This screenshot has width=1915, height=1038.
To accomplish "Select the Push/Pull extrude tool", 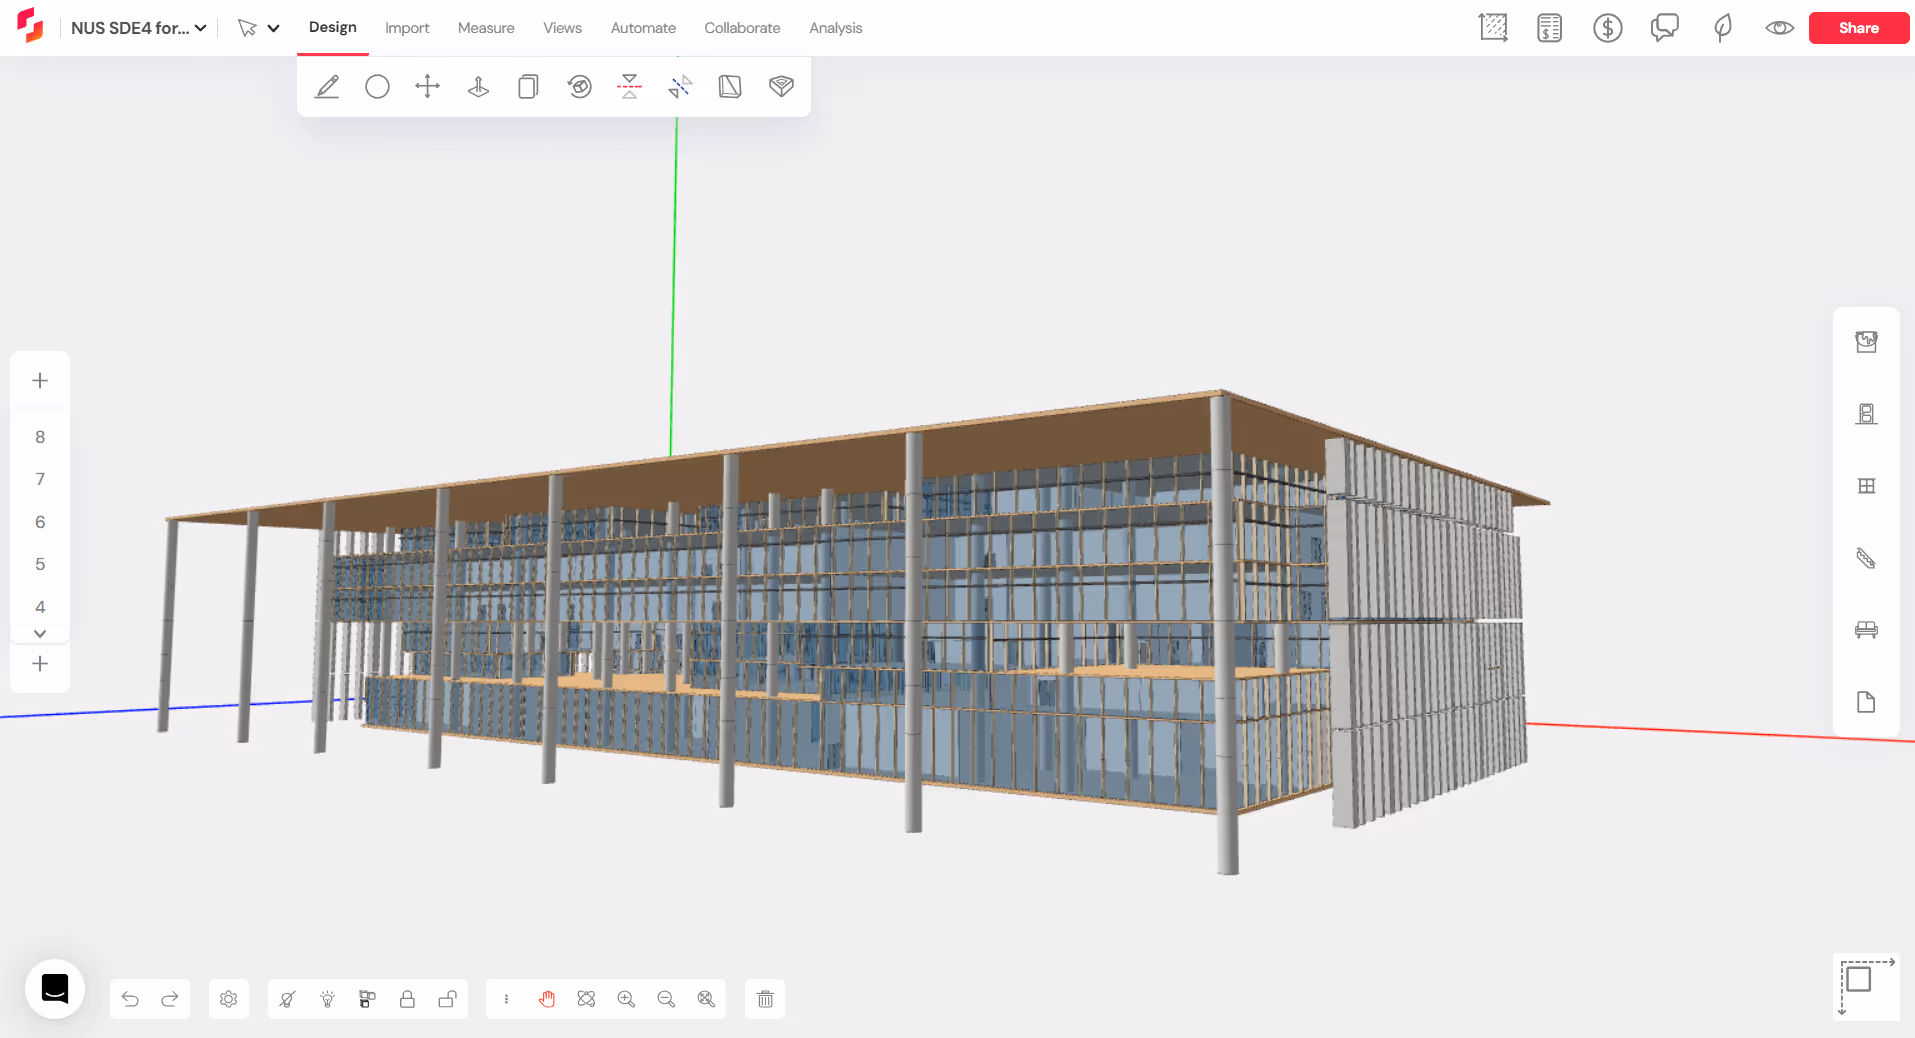I will pos(478,87).
